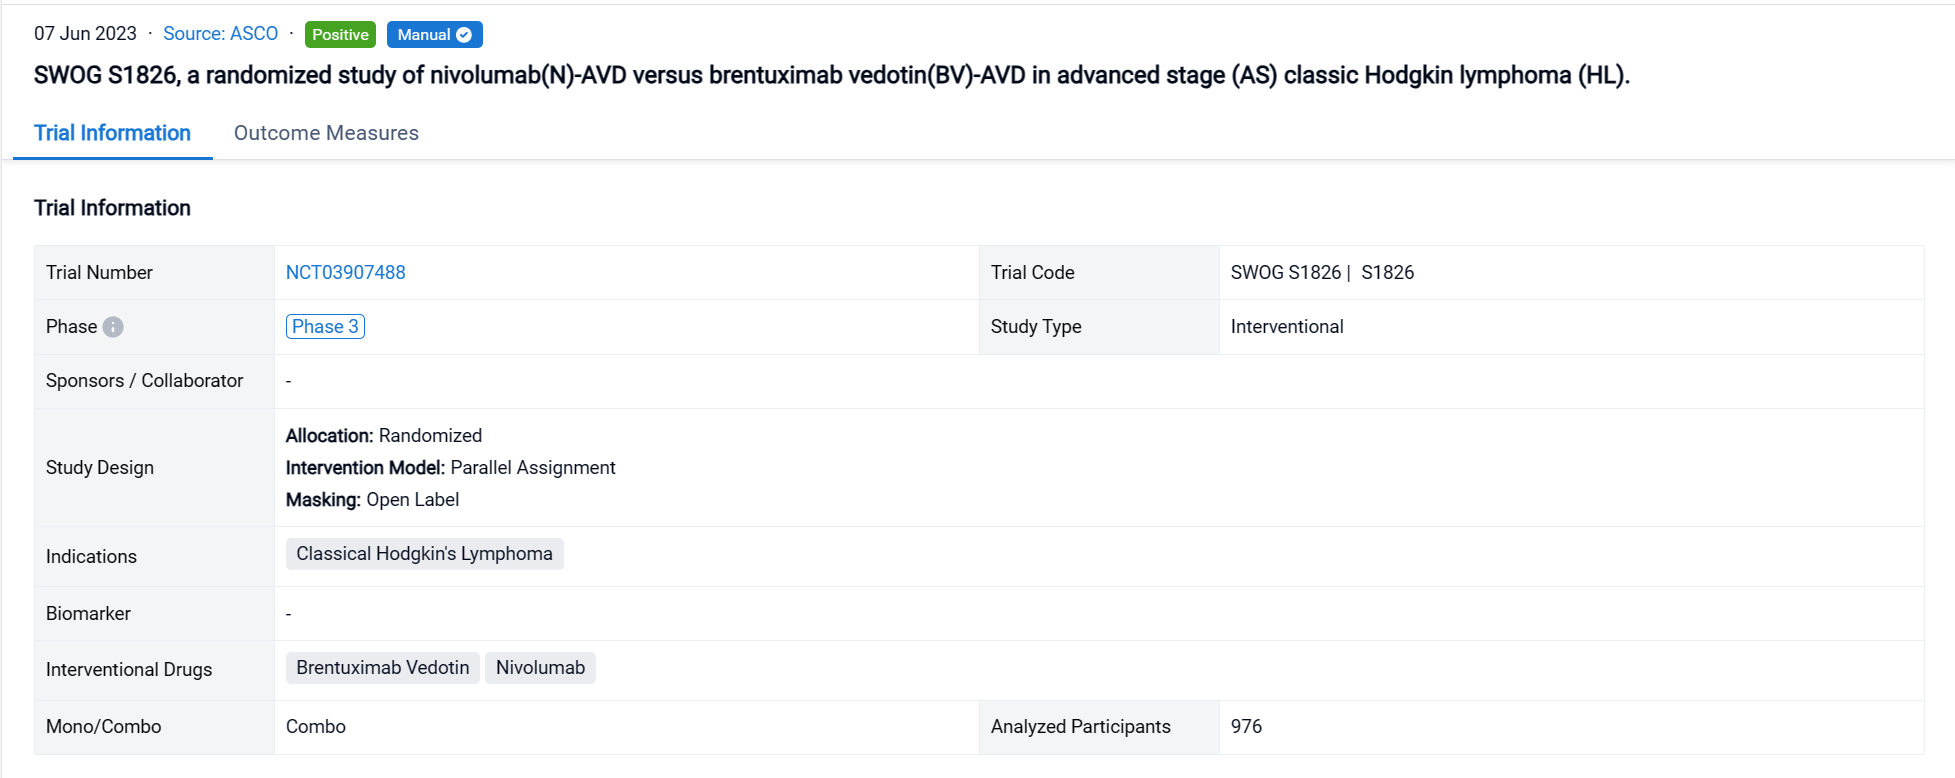Screen dimensions: 1955x778
Task: Click the Trial Information section heading
Action: 112,208
